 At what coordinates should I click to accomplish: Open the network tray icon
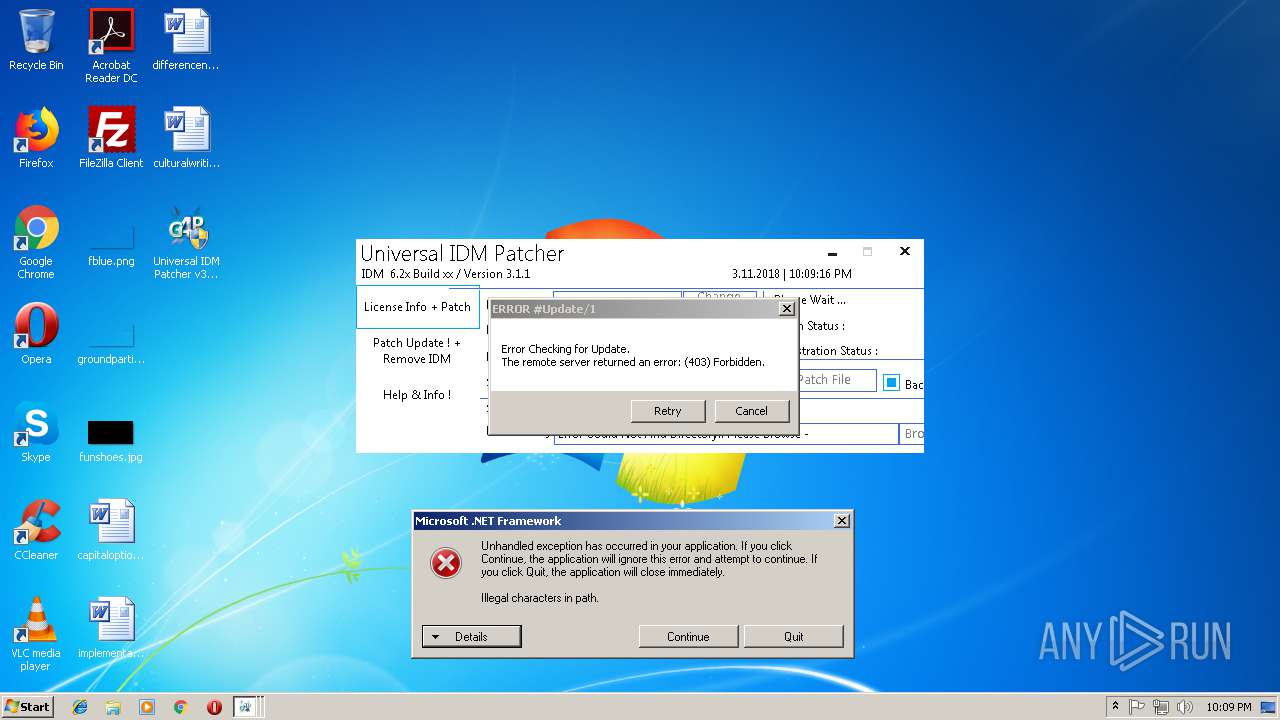click(x=1161, y=707)
